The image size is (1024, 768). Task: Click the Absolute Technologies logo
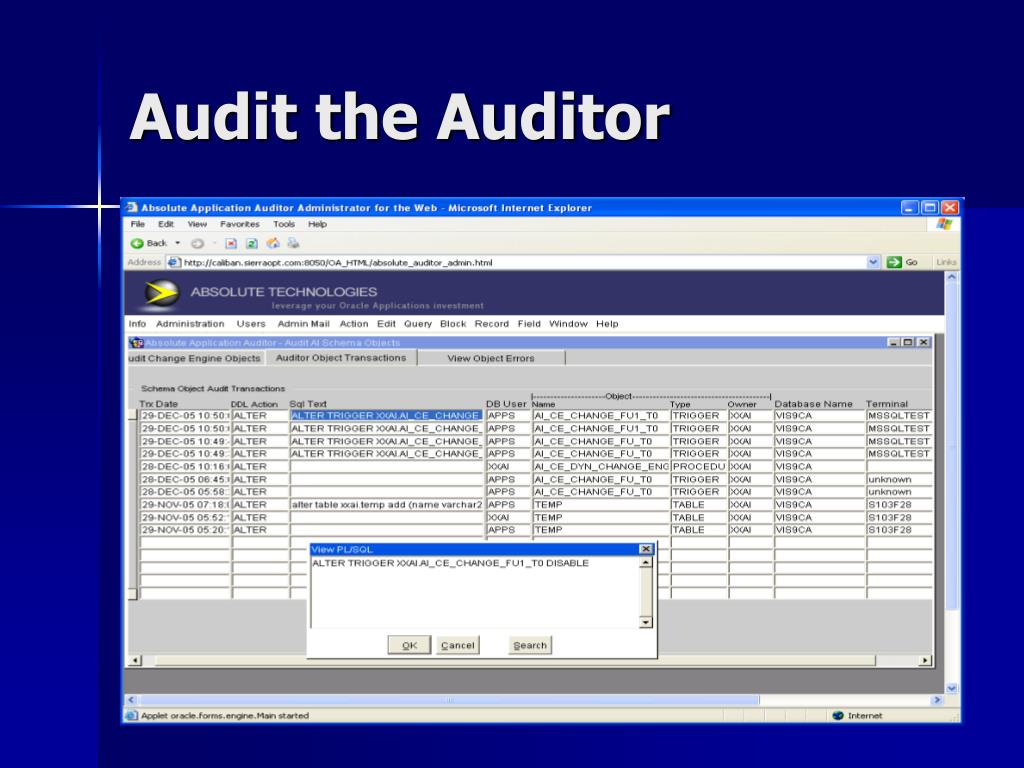click(161, 294)
